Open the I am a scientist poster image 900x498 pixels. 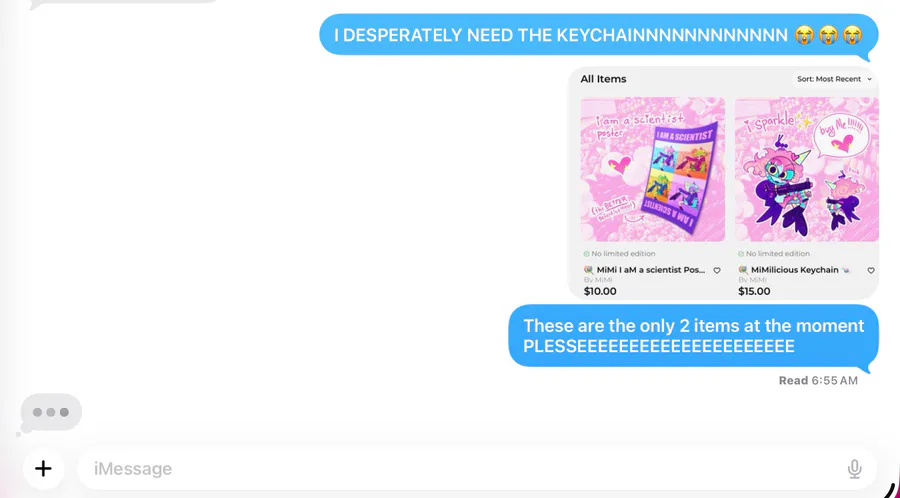click(x=653, y=169)
